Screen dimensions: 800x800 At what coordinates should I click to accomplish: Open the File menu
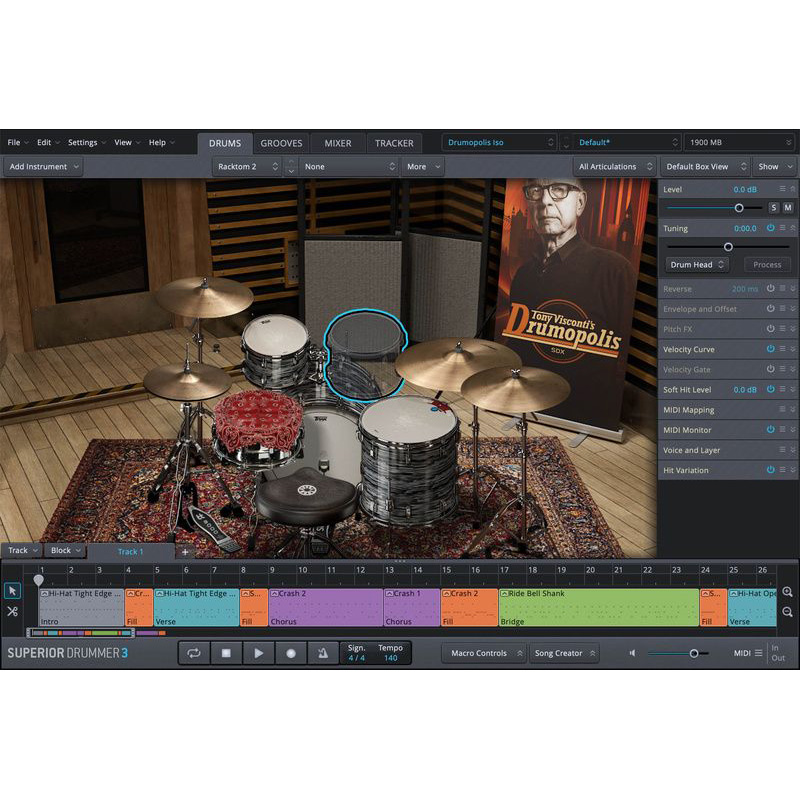click(x=17, y=142)
